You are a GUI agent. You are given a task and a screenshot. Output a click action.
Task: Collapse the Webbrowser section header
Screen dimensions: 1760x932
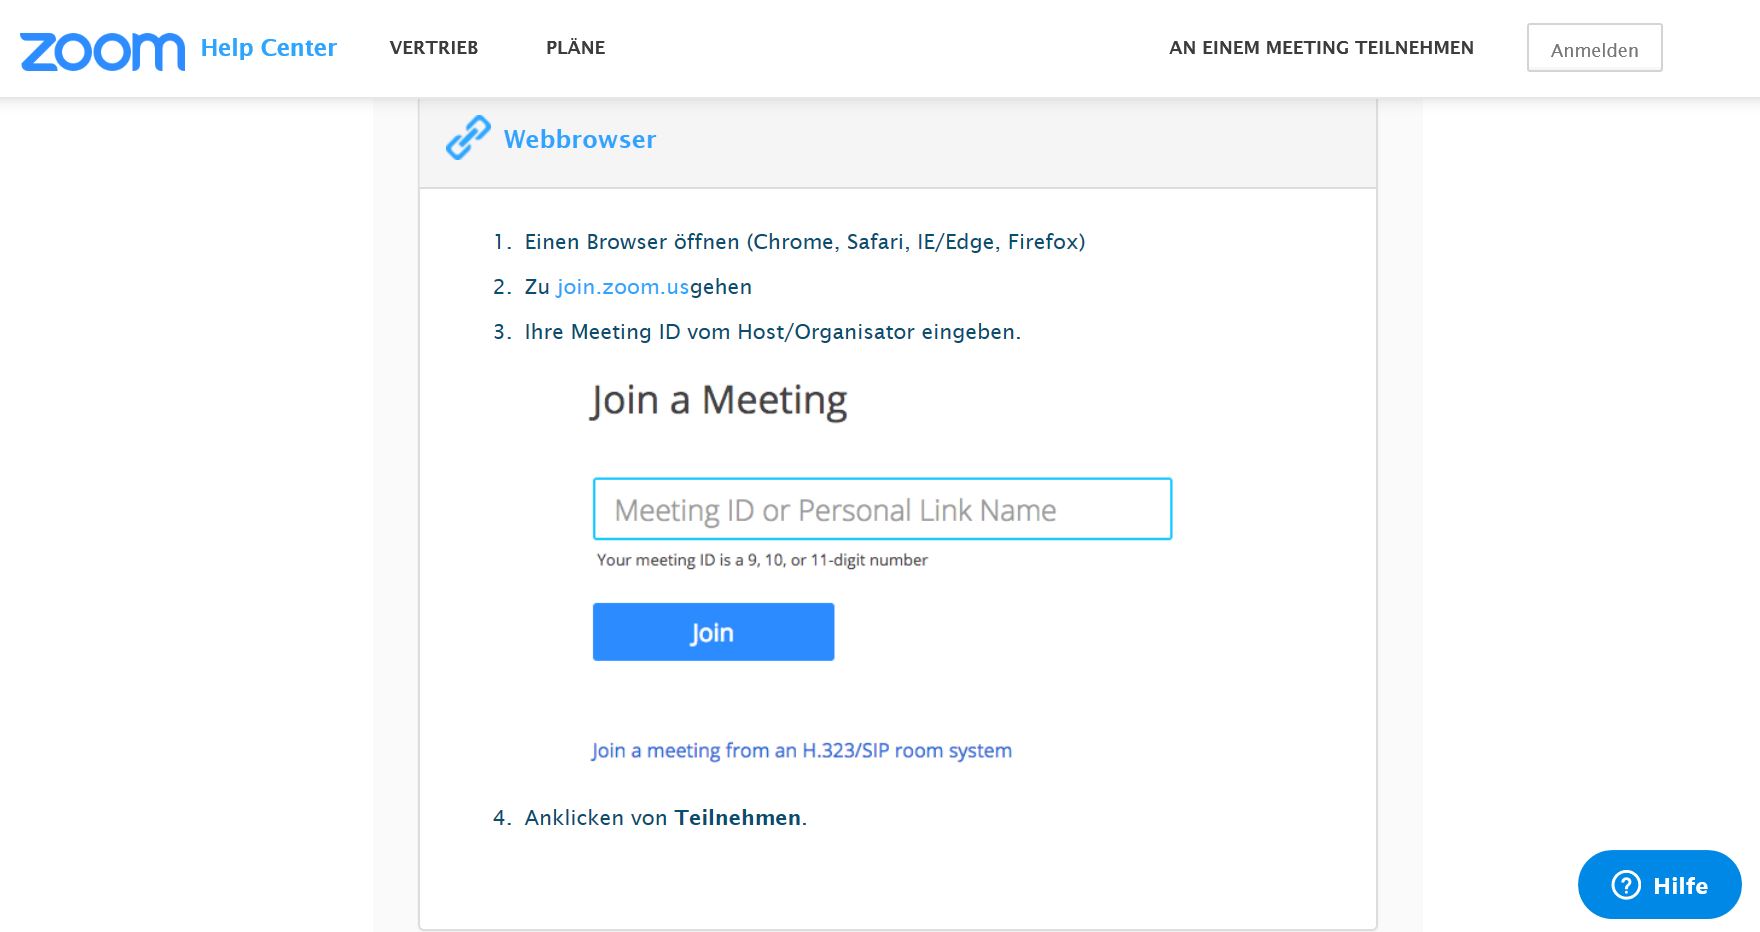click(x=897, y=142)
